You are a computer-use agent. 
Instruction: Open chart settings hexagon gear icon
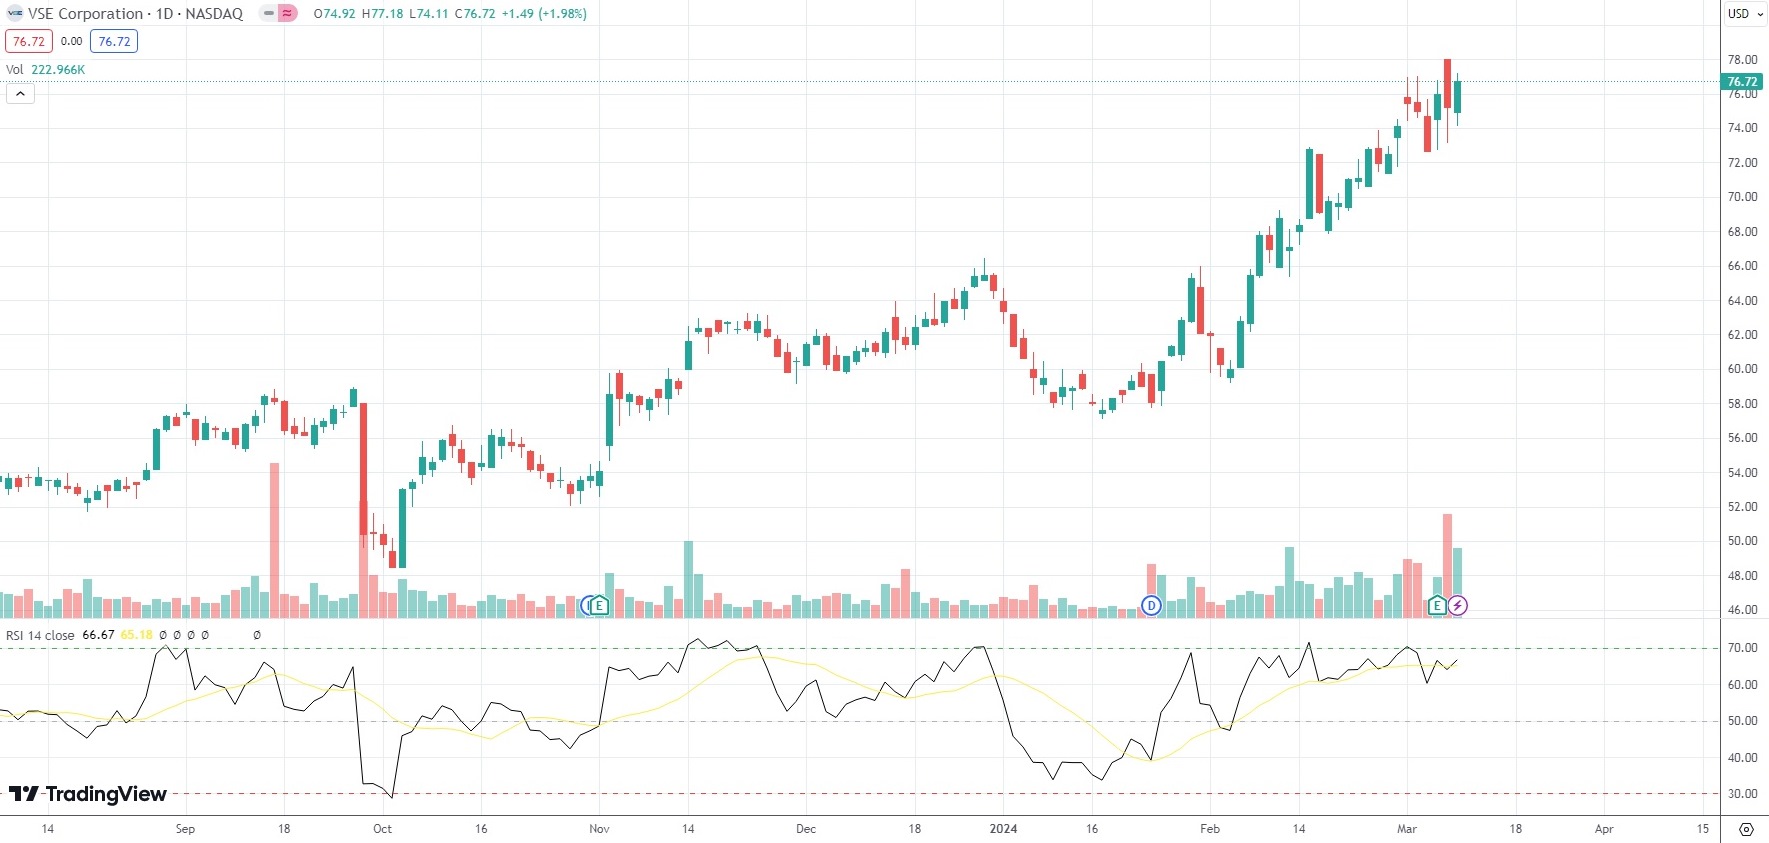pos(1746,829)
